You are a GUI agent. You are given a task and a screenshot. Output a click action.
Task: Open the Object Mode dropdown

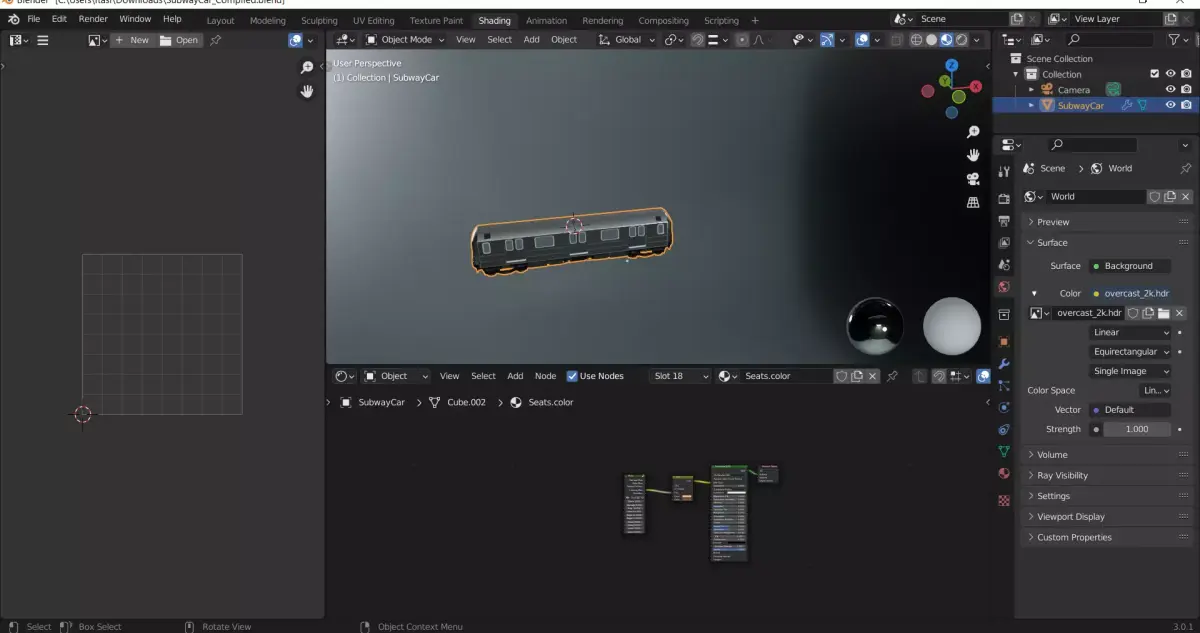click(407, 40)
